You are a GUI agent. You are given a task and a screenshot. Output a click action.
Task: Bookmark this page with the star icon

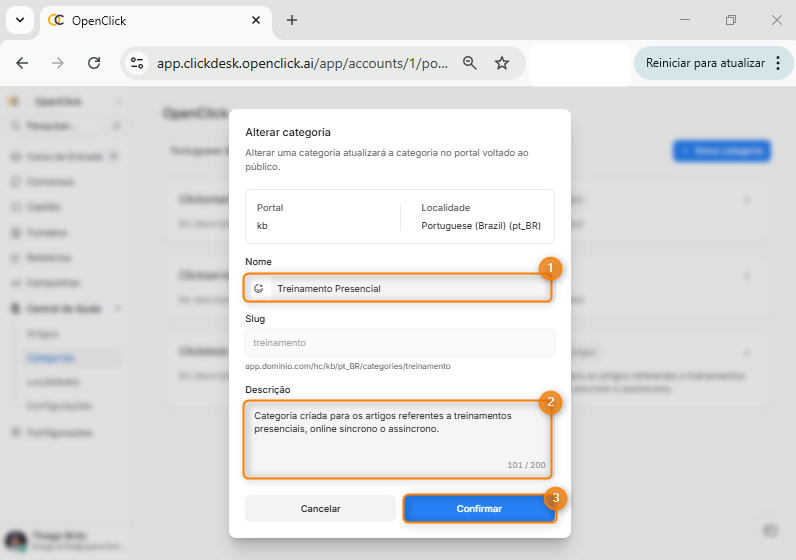click(x=502, y=63)
